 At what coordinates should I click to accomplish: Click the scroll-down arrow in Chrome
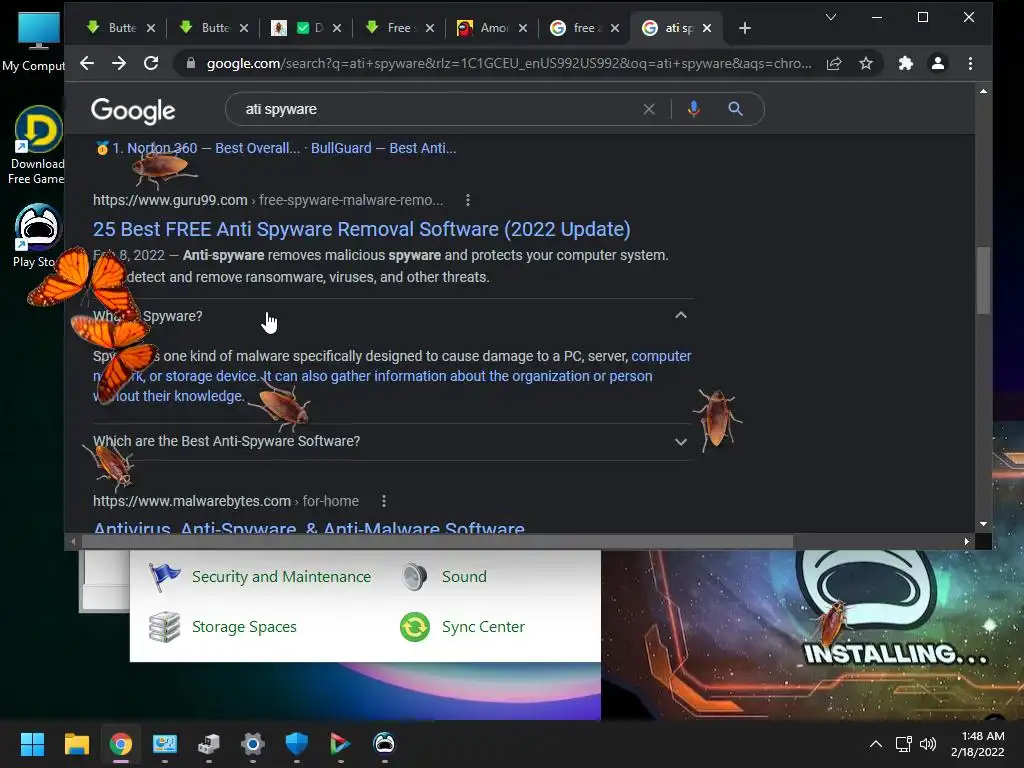click(x=983, y=524)
